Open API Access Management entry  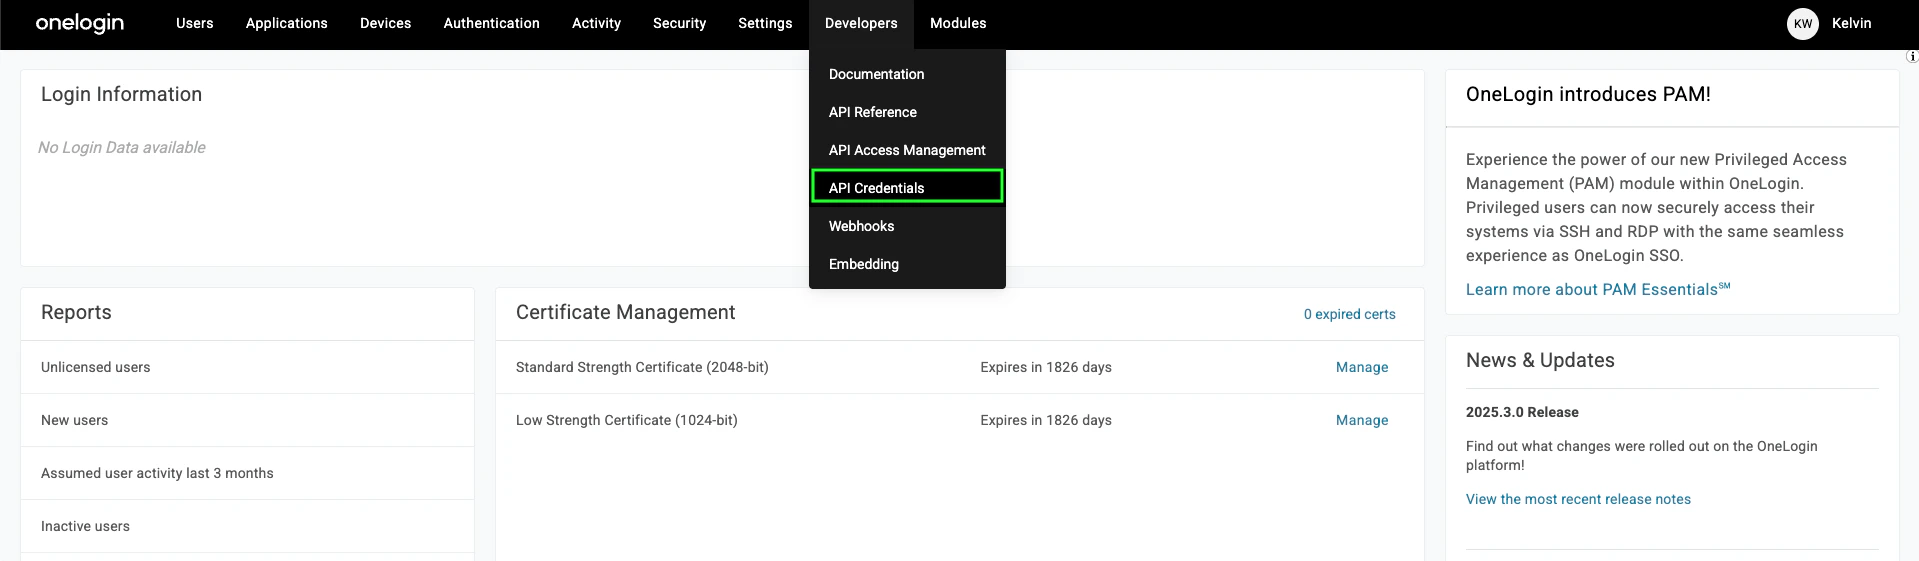pyautogui.click(x=907, y=150)
